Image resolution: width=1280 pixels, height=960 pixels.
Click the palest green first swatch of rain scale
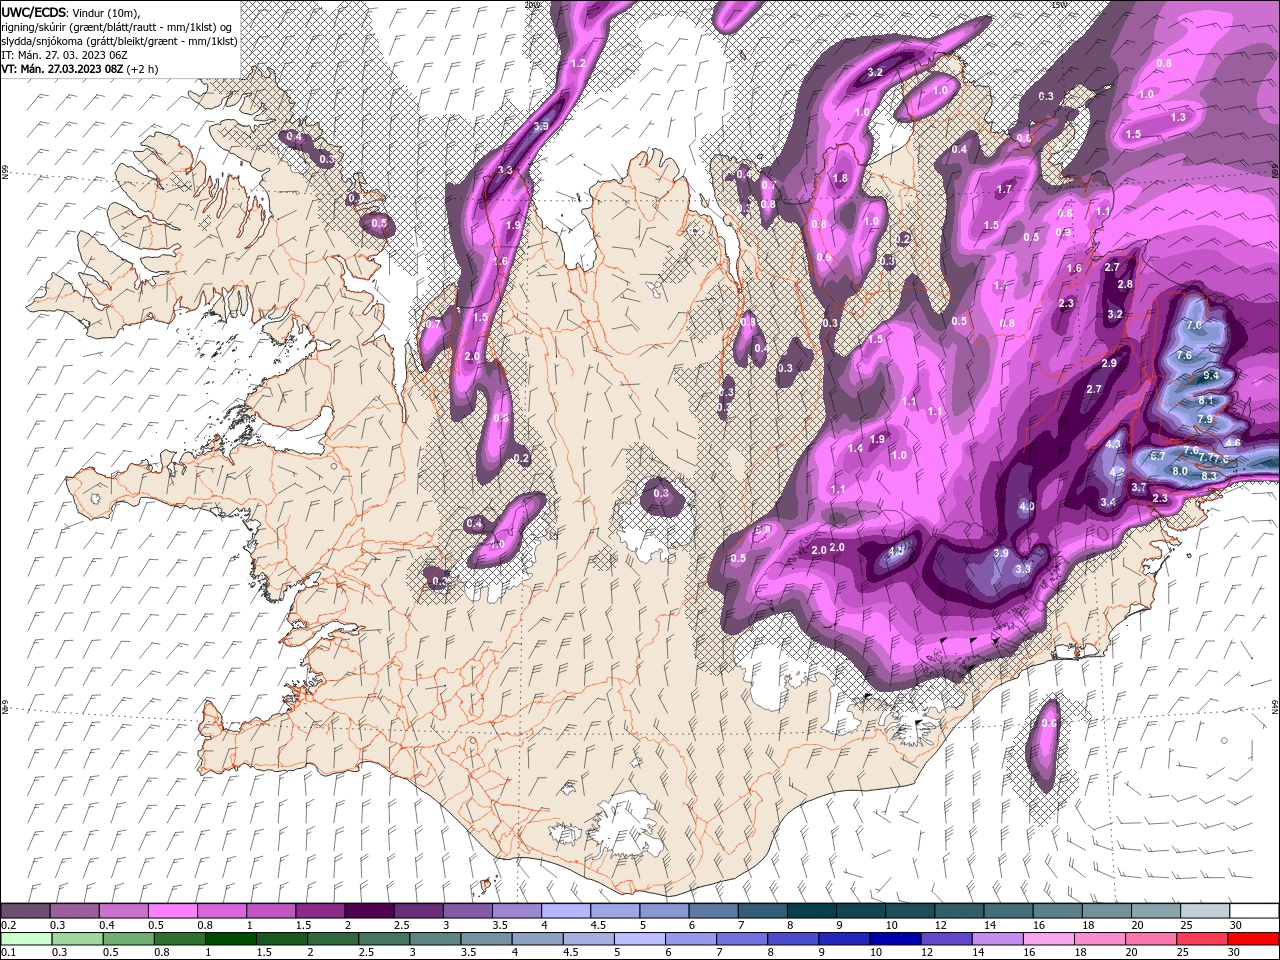pyautogui.click(x=27, y=939)
